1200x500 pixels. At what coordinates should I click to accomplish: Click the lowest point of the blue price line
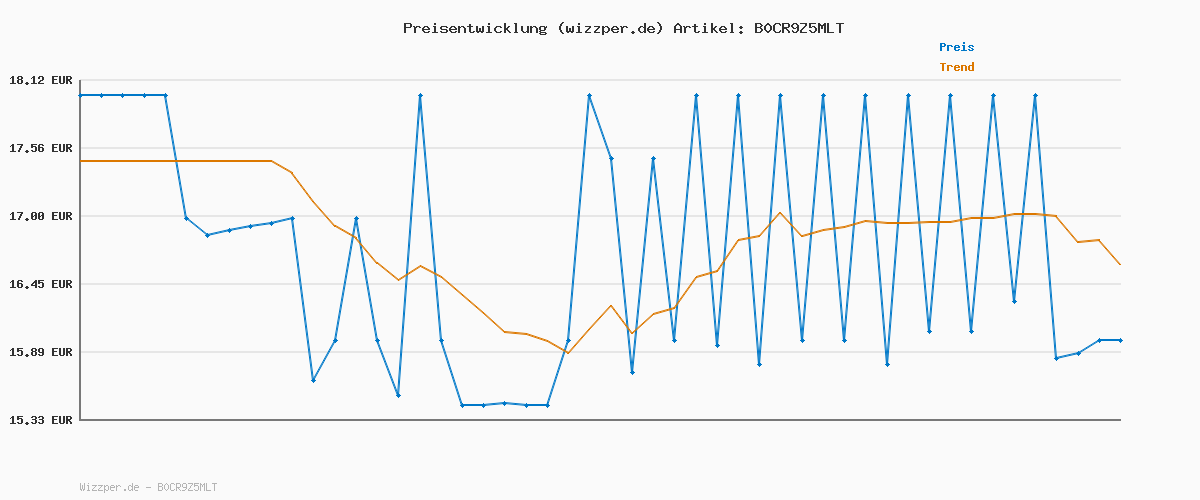click(x=462, y=405)
